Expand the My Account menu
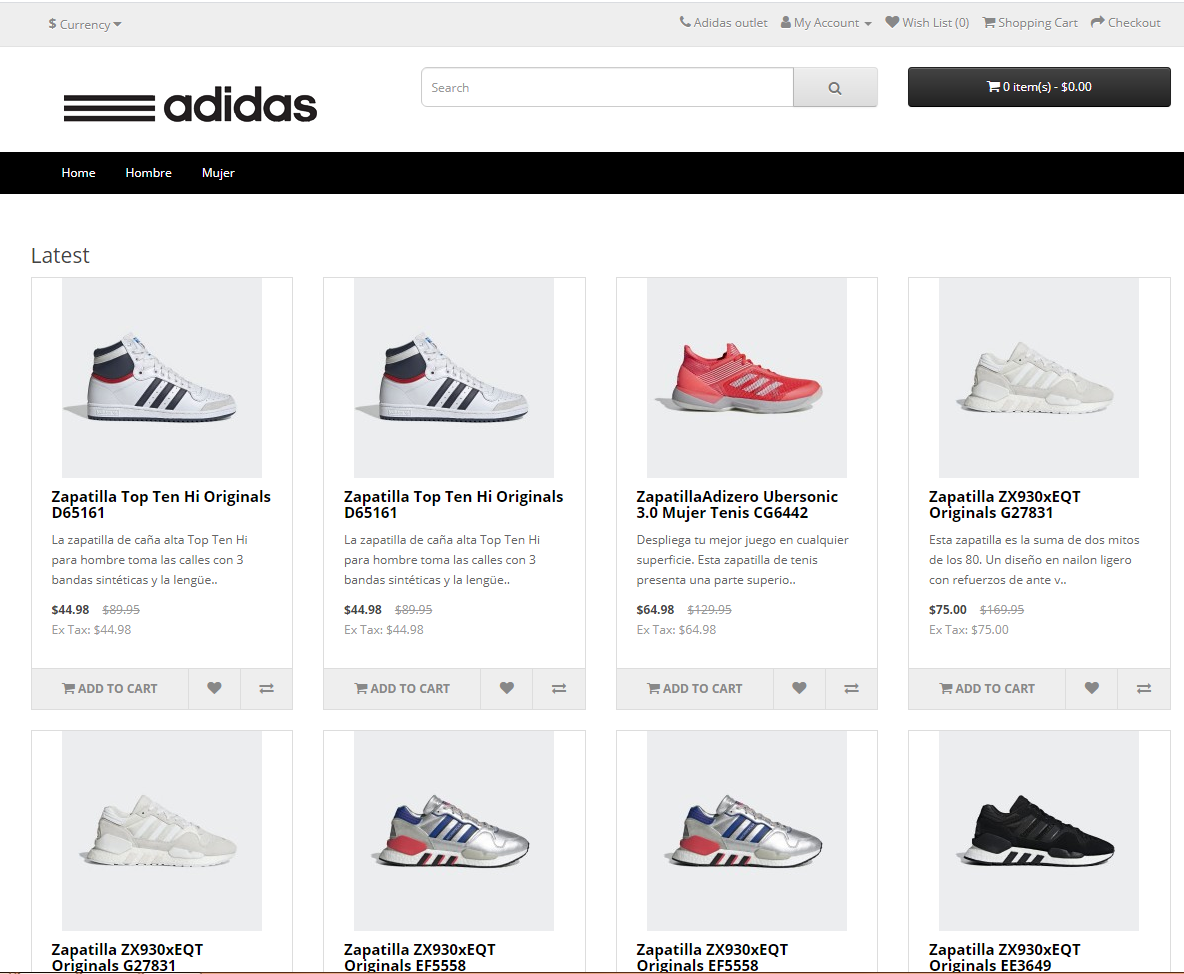Image resolution: width=1184 pixels, height=974 pixels. click(826, 23)
